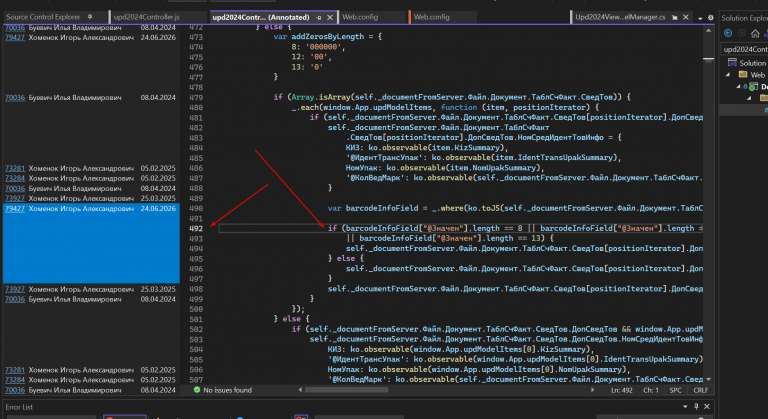Image resolution: width=768 pixels, height=419 pixels.
Task: Collapse the project node under Web
Action: [739, 86]
